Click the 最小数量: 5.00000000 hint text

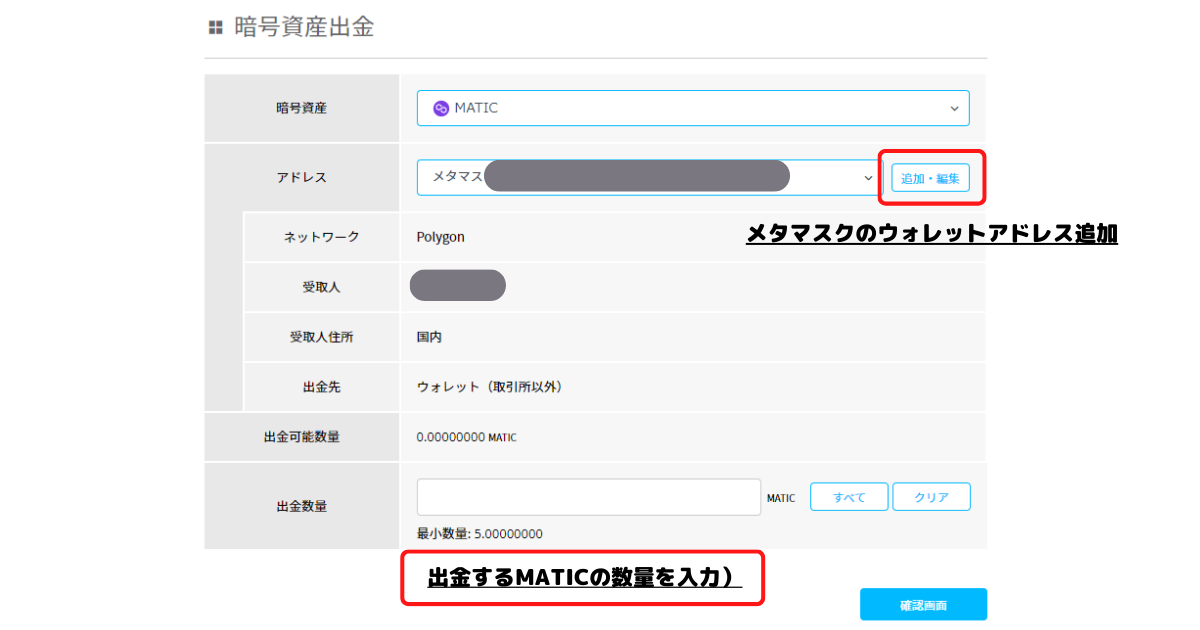pyautogui.click(x=480, y=534)
